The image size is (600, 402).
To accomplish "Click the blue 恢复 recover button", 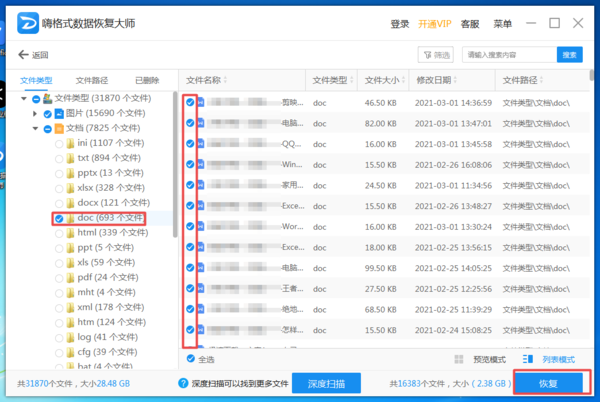I will click(548, 383).
